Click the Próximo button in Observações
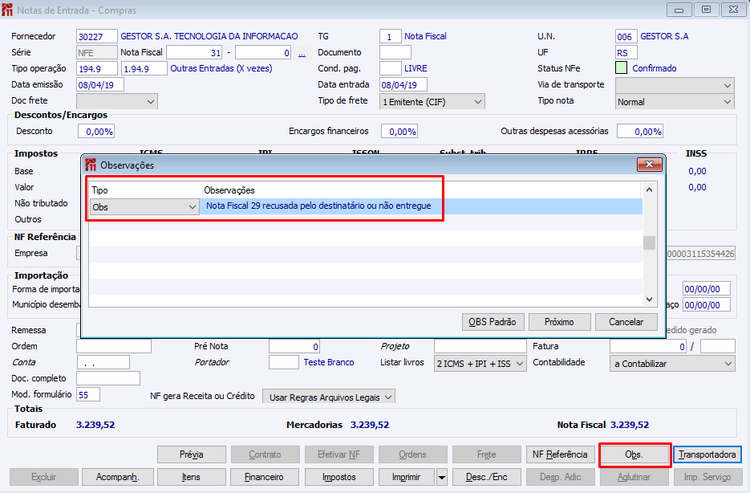The image size is (750, 493). click(x=559, y=322)
